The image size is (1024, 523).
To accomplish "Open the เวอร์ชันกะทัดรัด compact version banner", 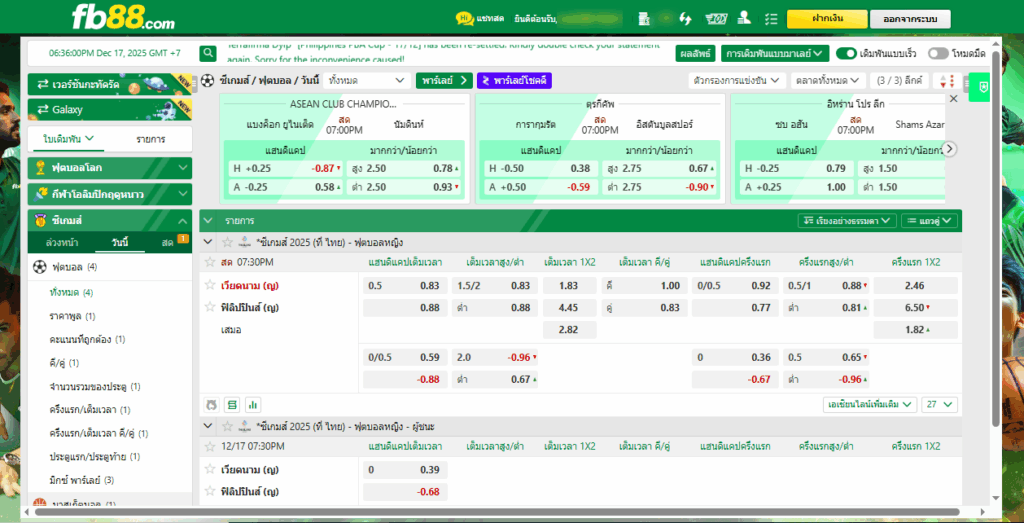I will (110, 84).
